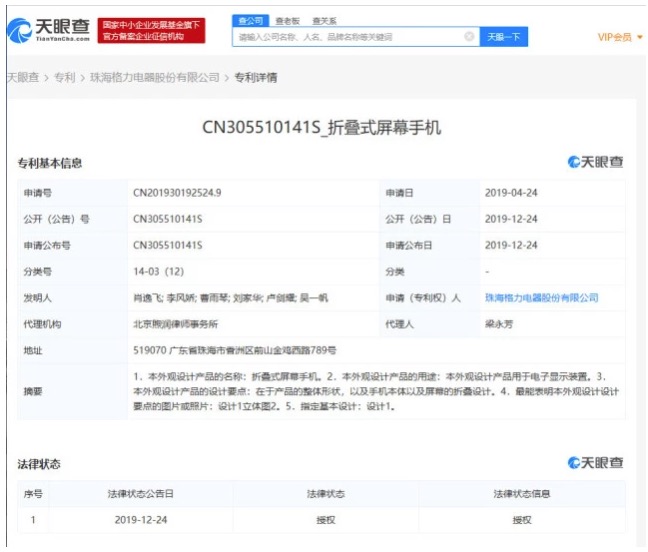Viewport: 648px width, 552px height.
Task: Select application number CN201930192524.9
Action: click(x=177, y=193)
